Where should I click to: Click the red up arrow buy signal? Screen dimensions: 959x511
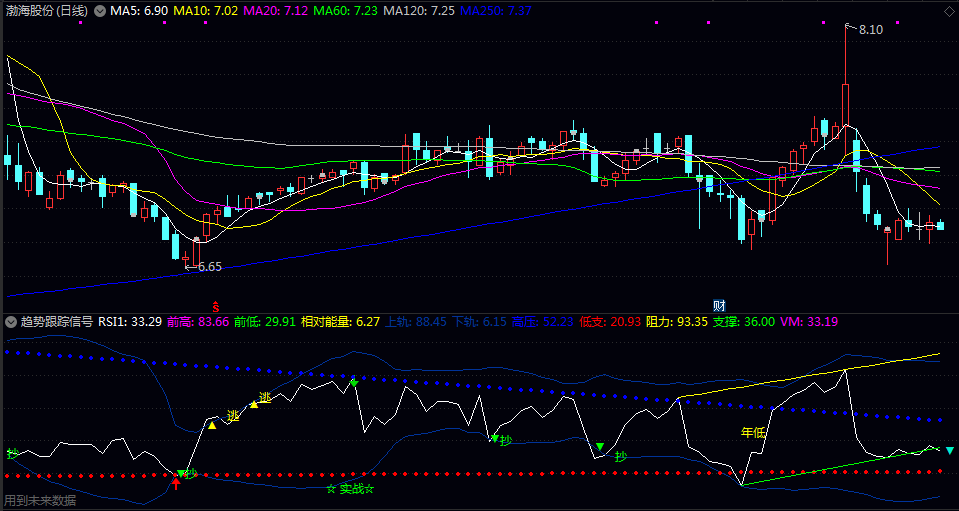point(176,484)
